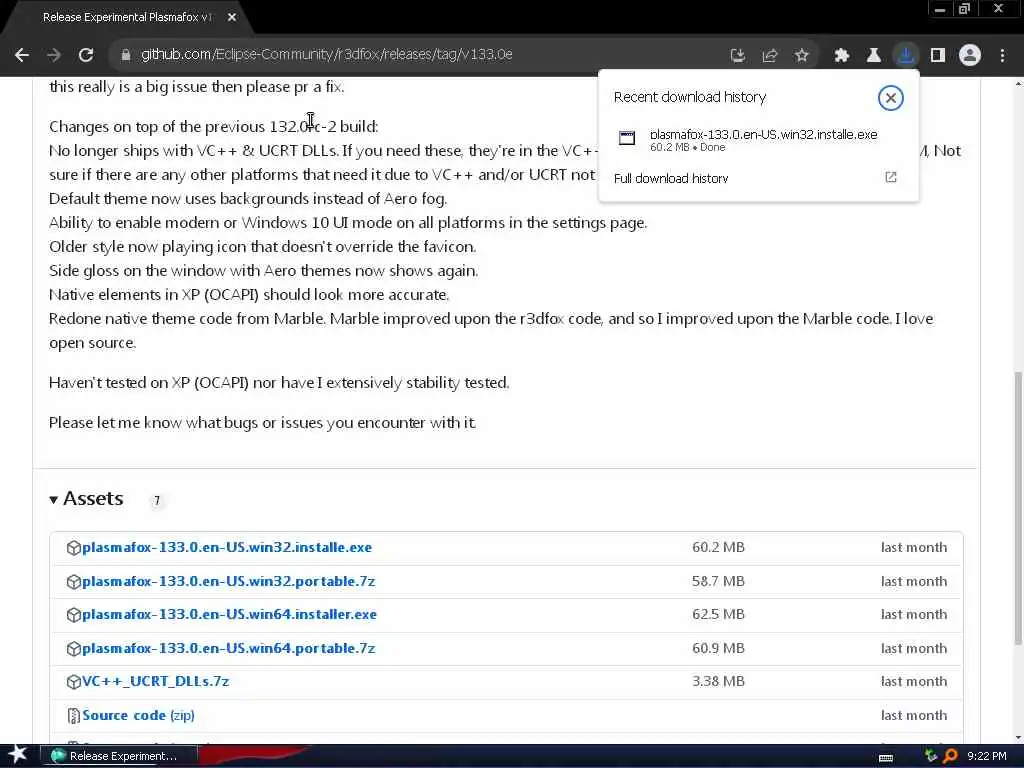Click the keyboard icon in system tray
This screenshot has height=768, width=1024.
pos(886,758)
